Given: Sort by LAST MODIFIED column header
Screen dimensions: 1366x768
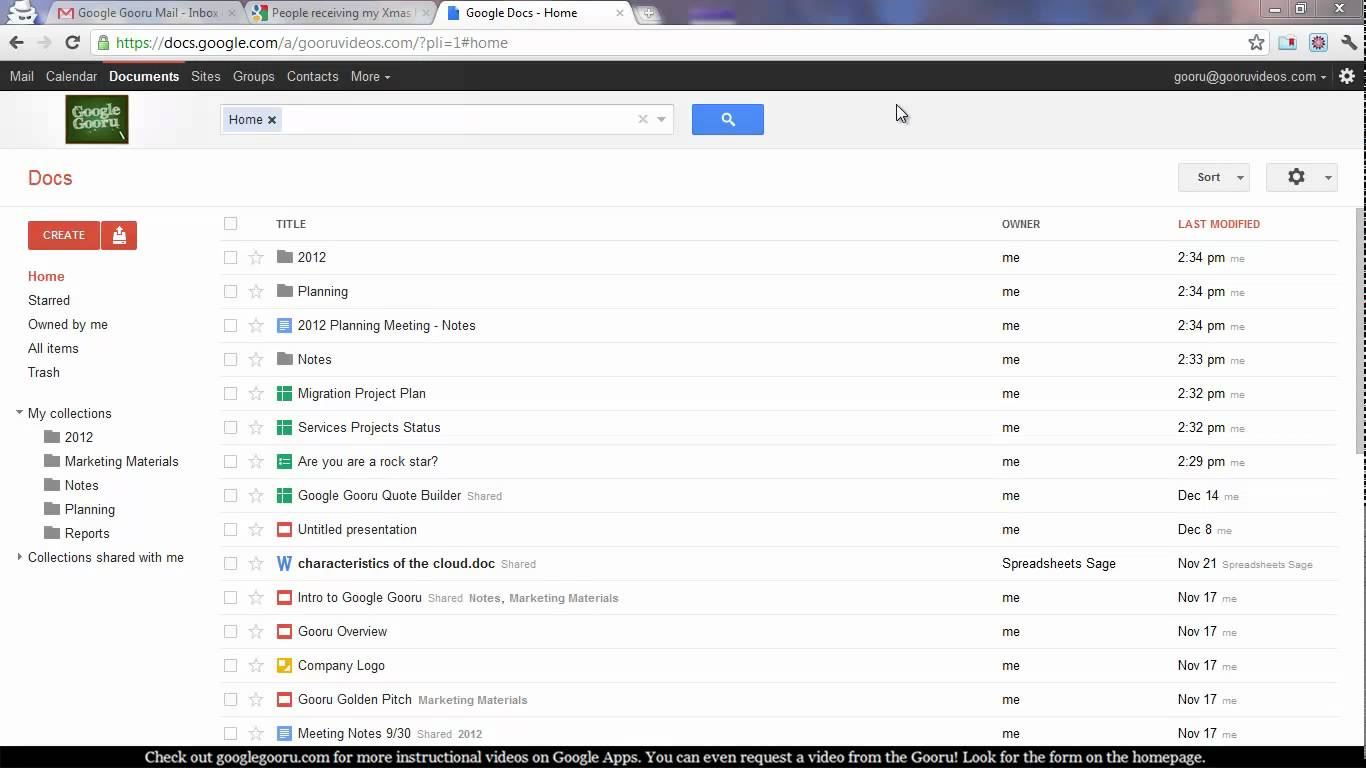Looking at the screenshot, I should 1219,224.
